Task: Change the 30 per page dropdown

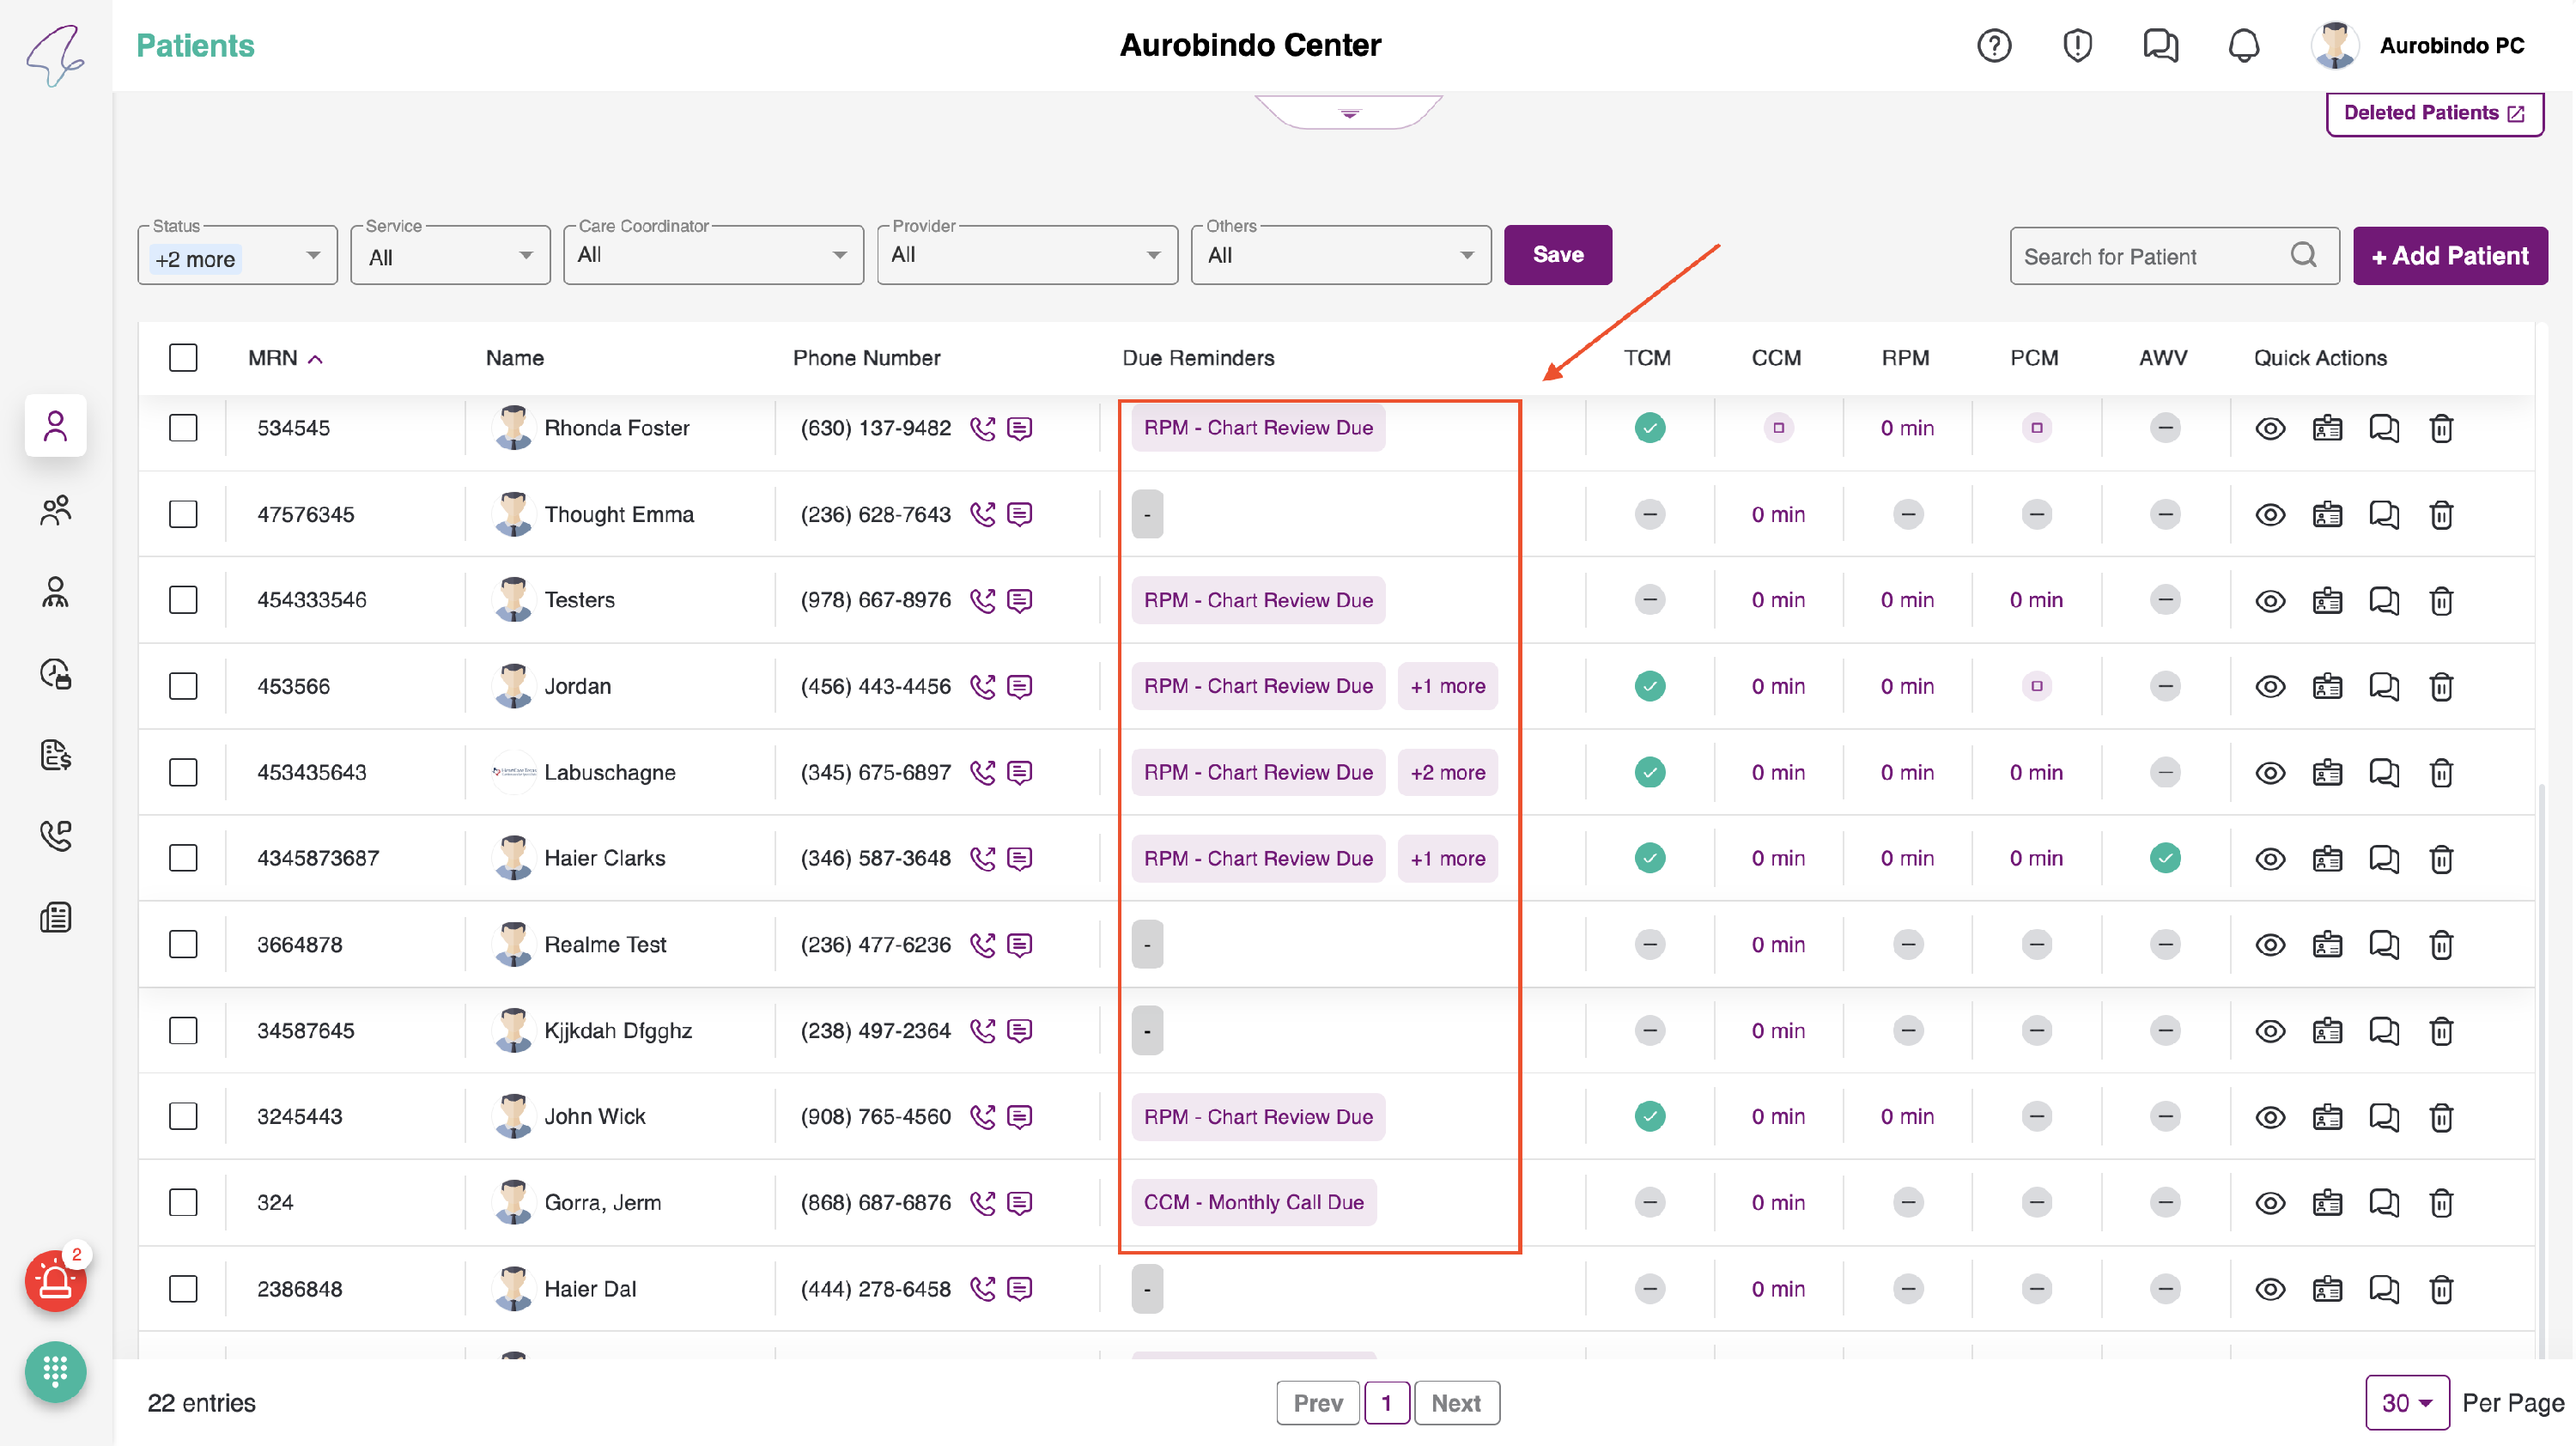Action: (x=2406, y=1403)
